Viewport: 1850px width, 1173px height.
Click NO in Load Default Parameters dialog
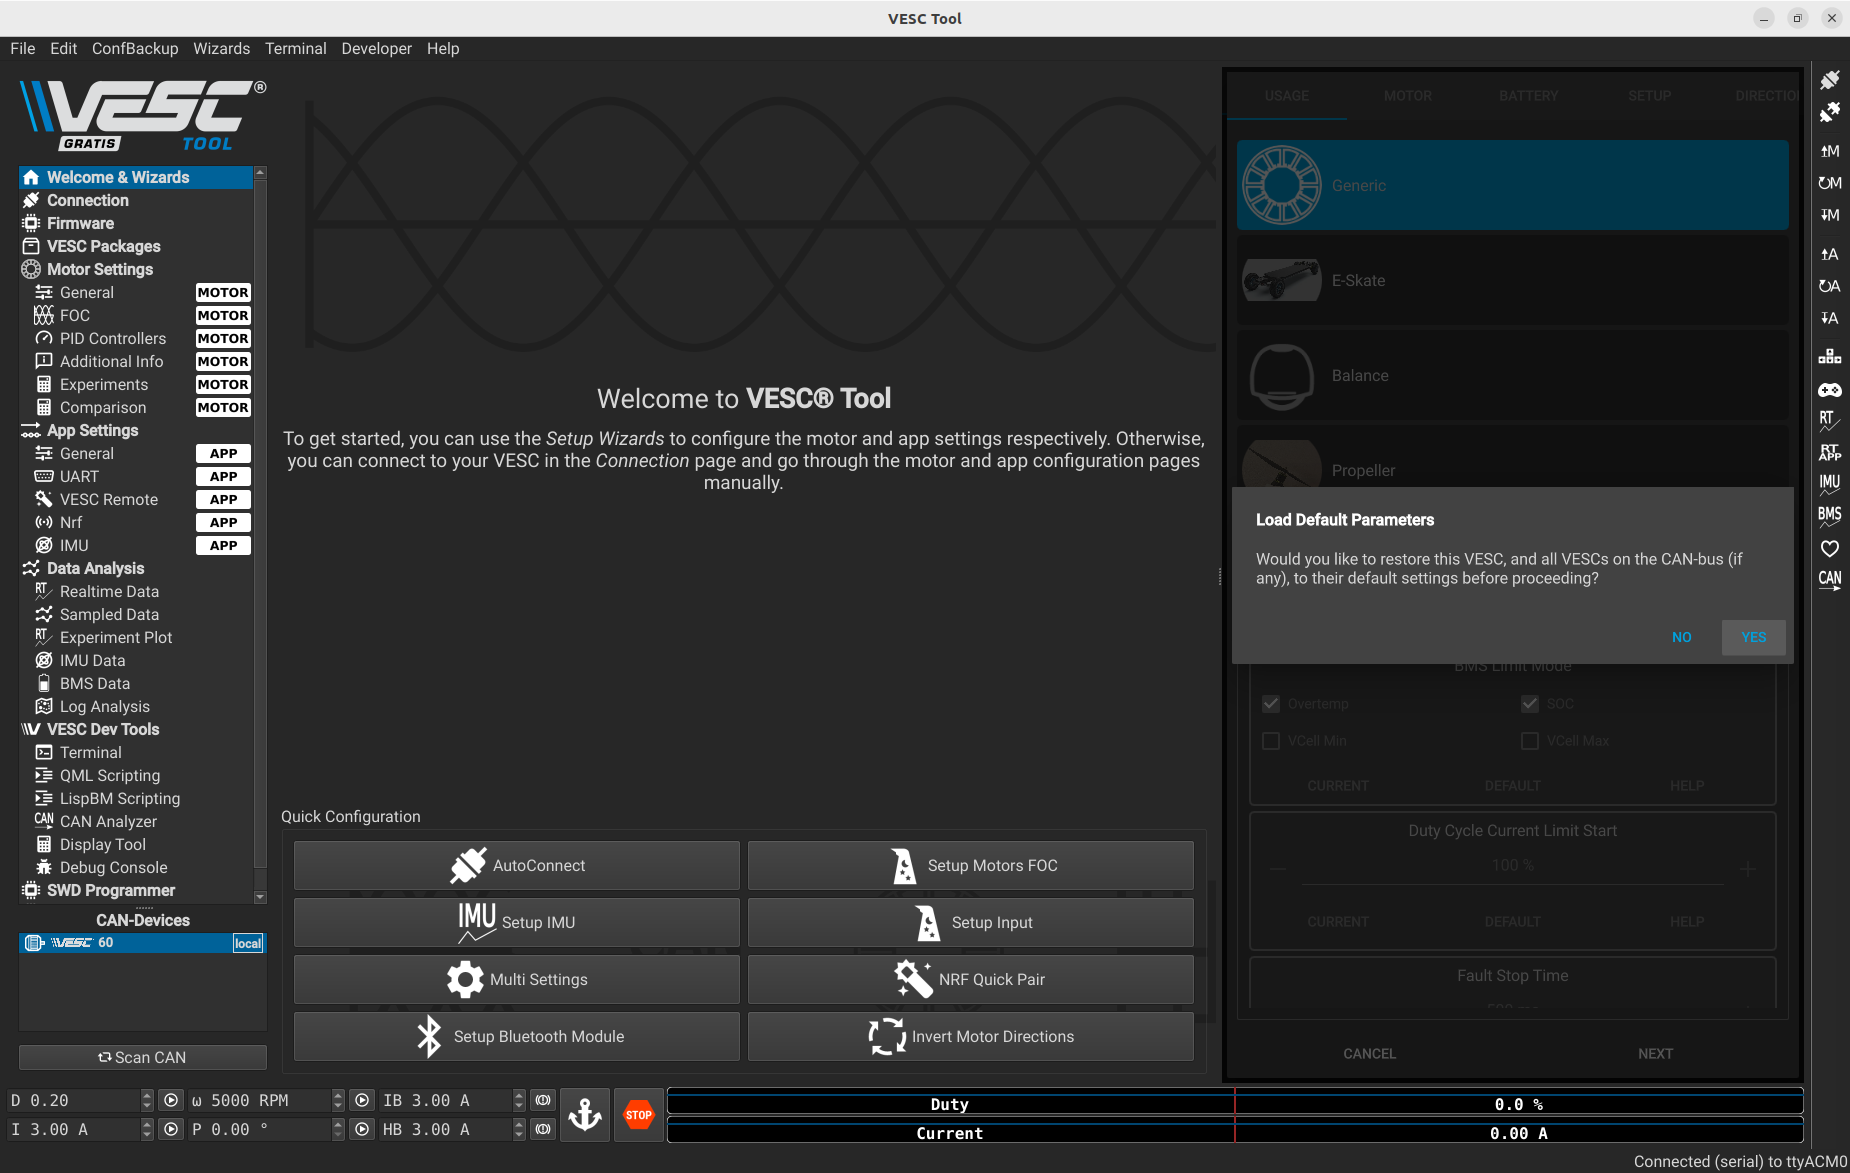(1682, 637)
